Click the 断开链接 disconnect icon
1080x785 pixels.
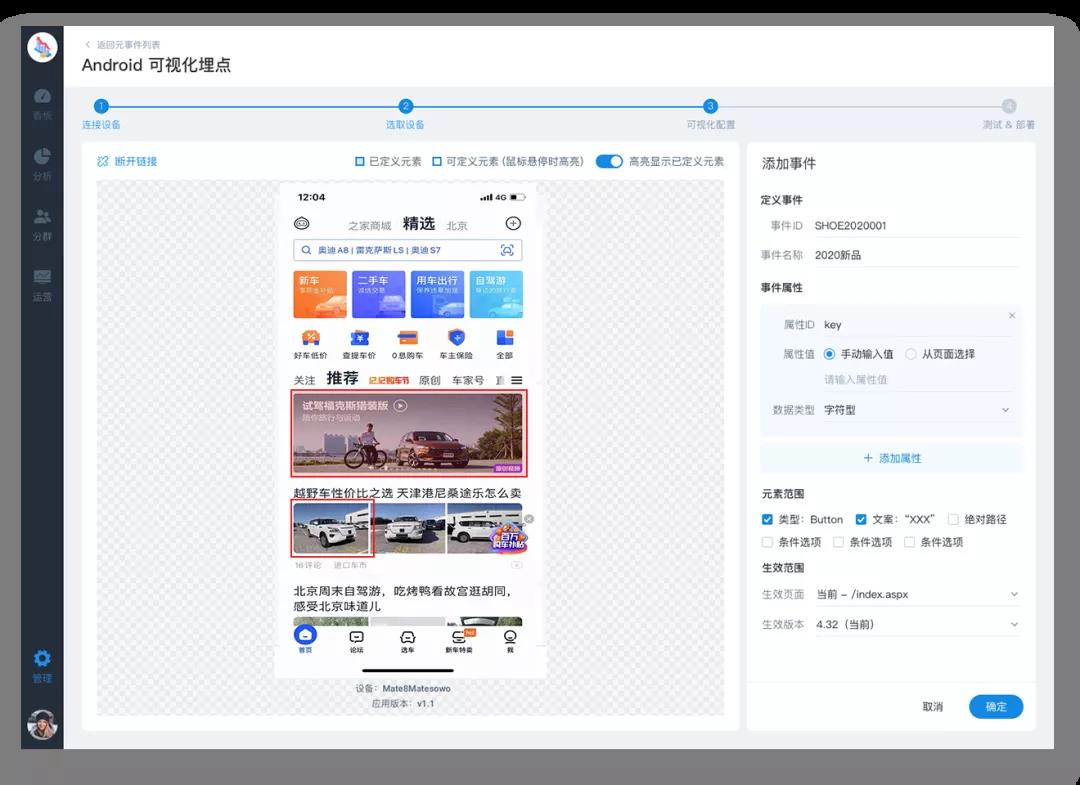click(103, 161)
